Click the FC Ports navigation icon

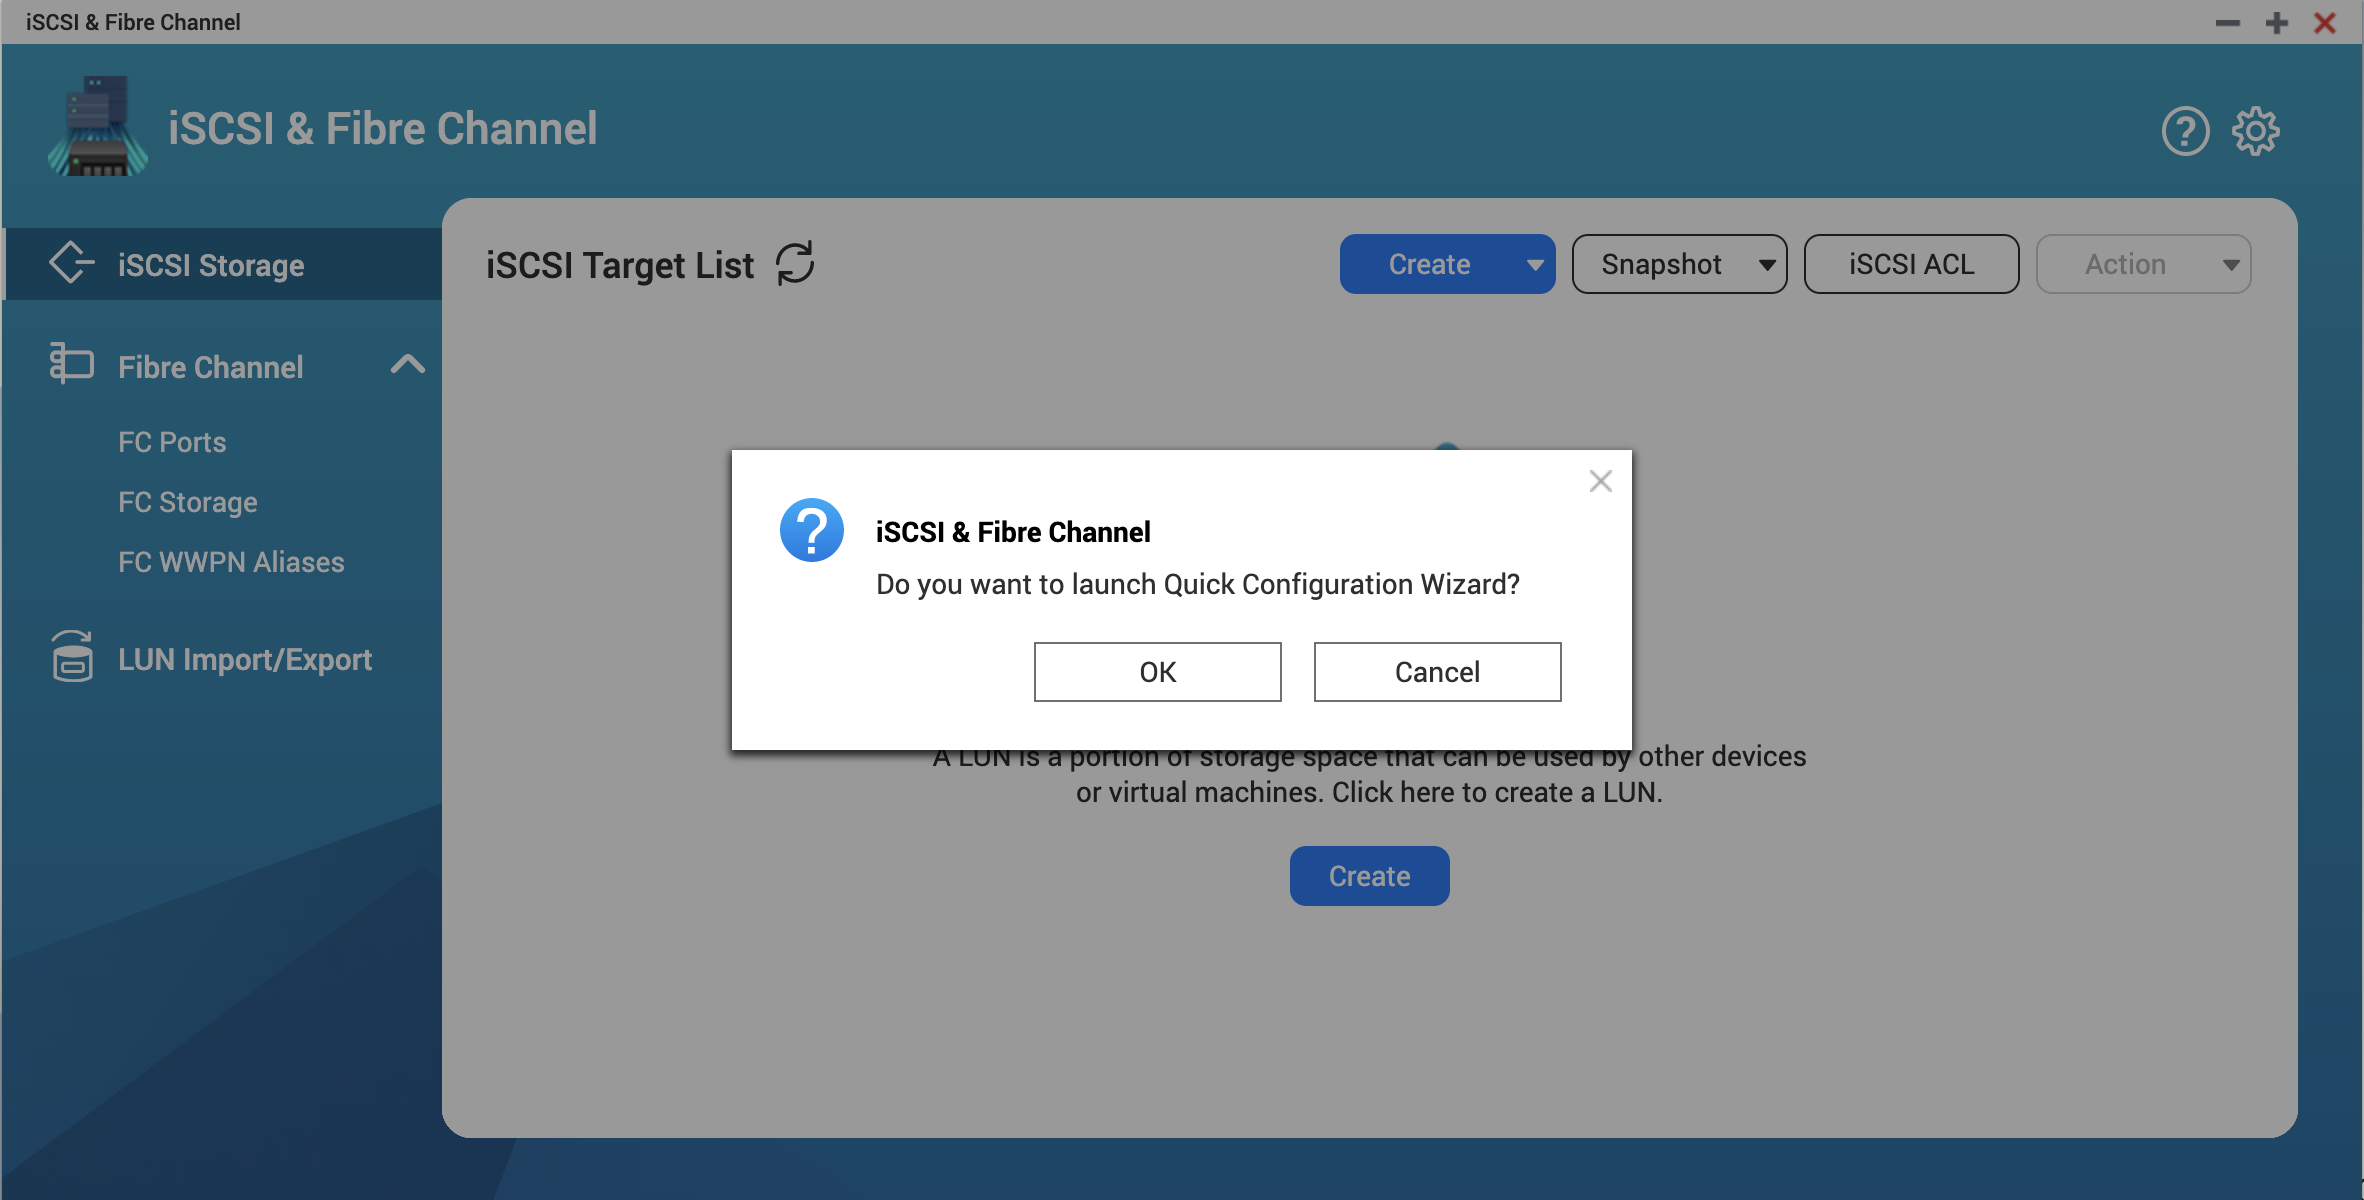[173, 442]
